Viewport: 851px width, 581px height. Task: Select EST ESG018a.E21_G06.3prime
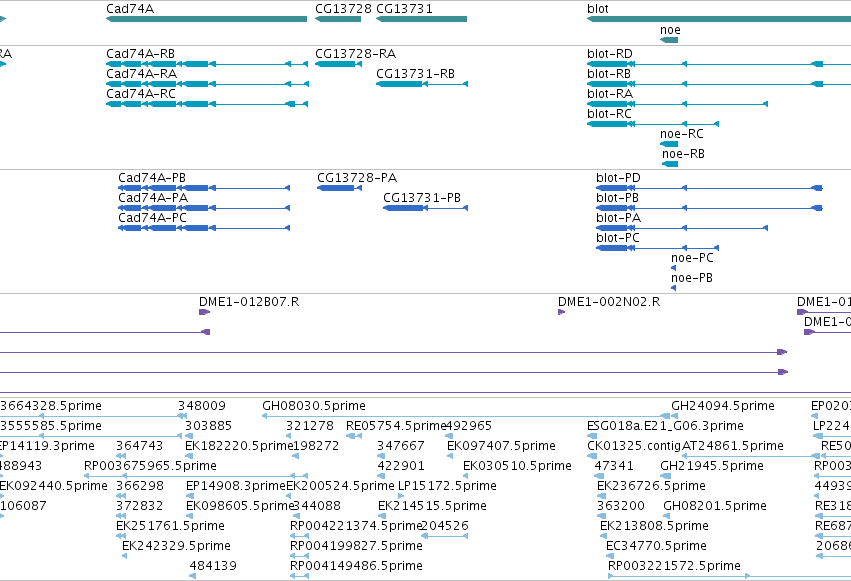[x=665, y=426]
